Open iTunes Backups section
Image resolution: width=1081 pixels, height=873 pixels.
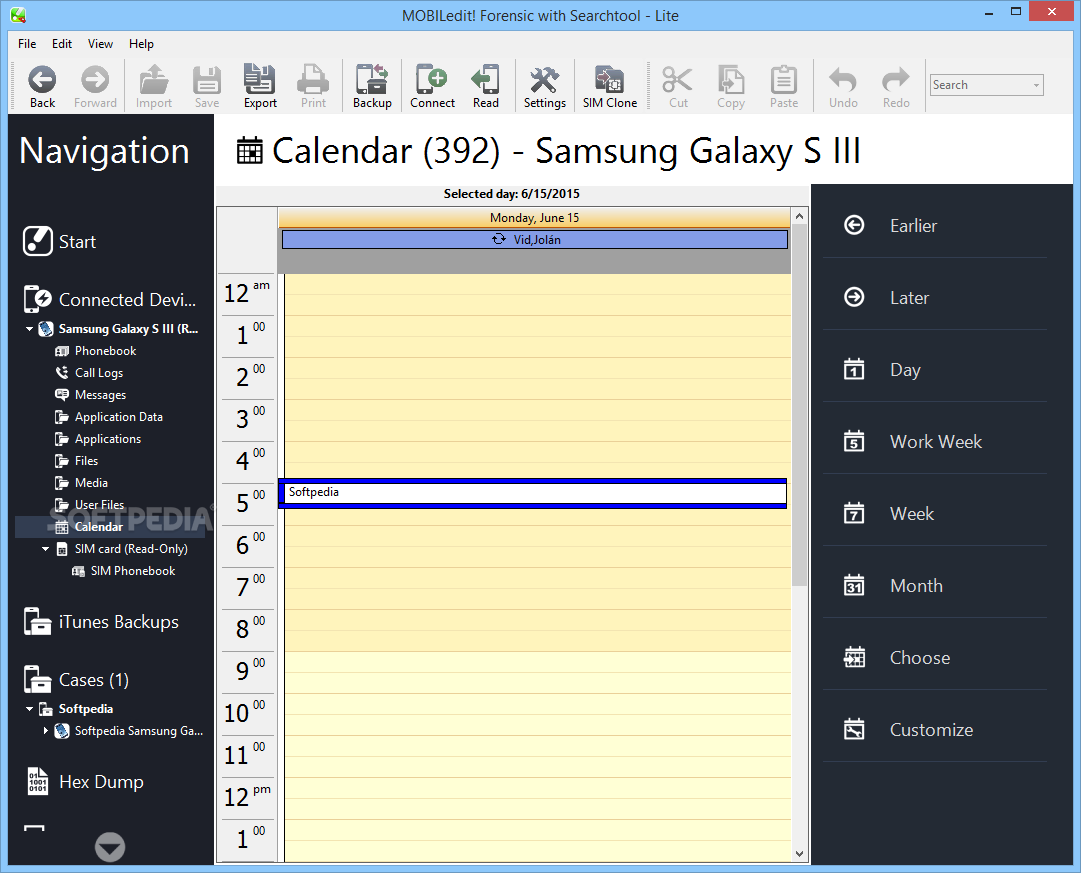click(x=101, y=621)
